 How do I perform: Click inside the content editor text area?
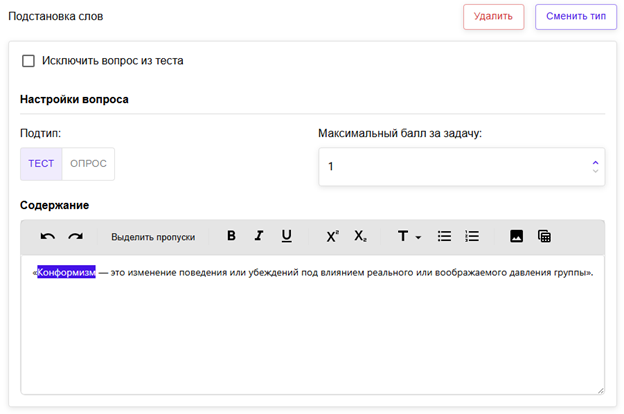click(312, 324)
